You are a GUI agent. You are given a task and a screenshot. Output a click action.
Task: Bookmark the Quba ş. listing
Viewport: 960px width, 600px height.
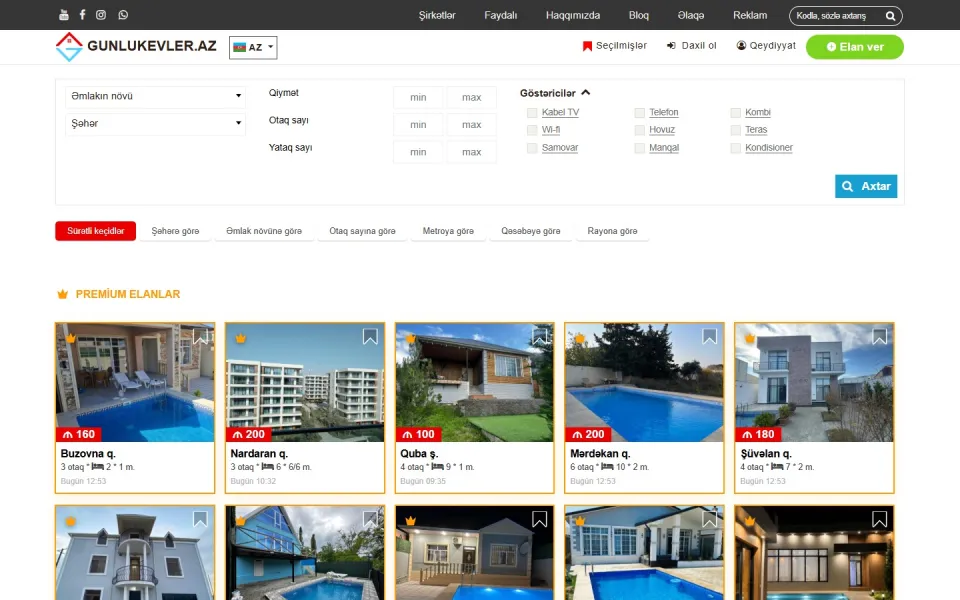539,337
